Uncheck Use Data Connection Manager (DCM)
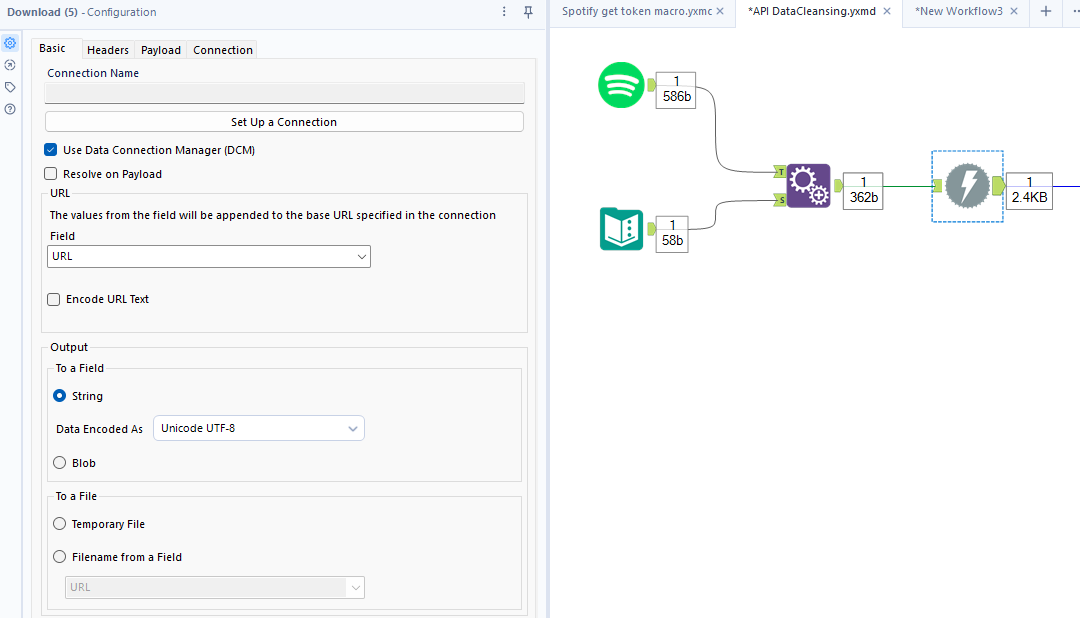Viewport: 1080px width, 618px height. point(50,150)
